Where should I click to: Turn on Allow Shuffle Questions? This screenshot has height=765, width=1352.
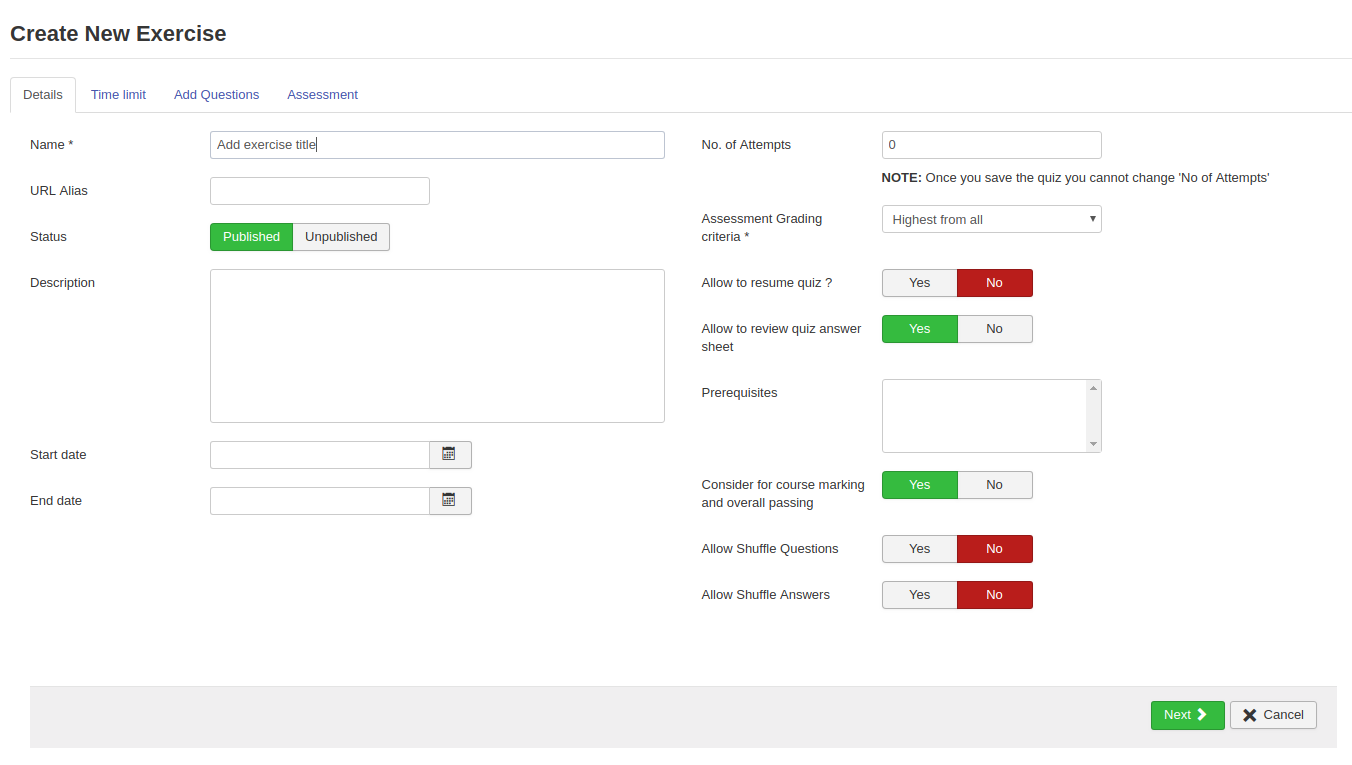click(919, 549)
